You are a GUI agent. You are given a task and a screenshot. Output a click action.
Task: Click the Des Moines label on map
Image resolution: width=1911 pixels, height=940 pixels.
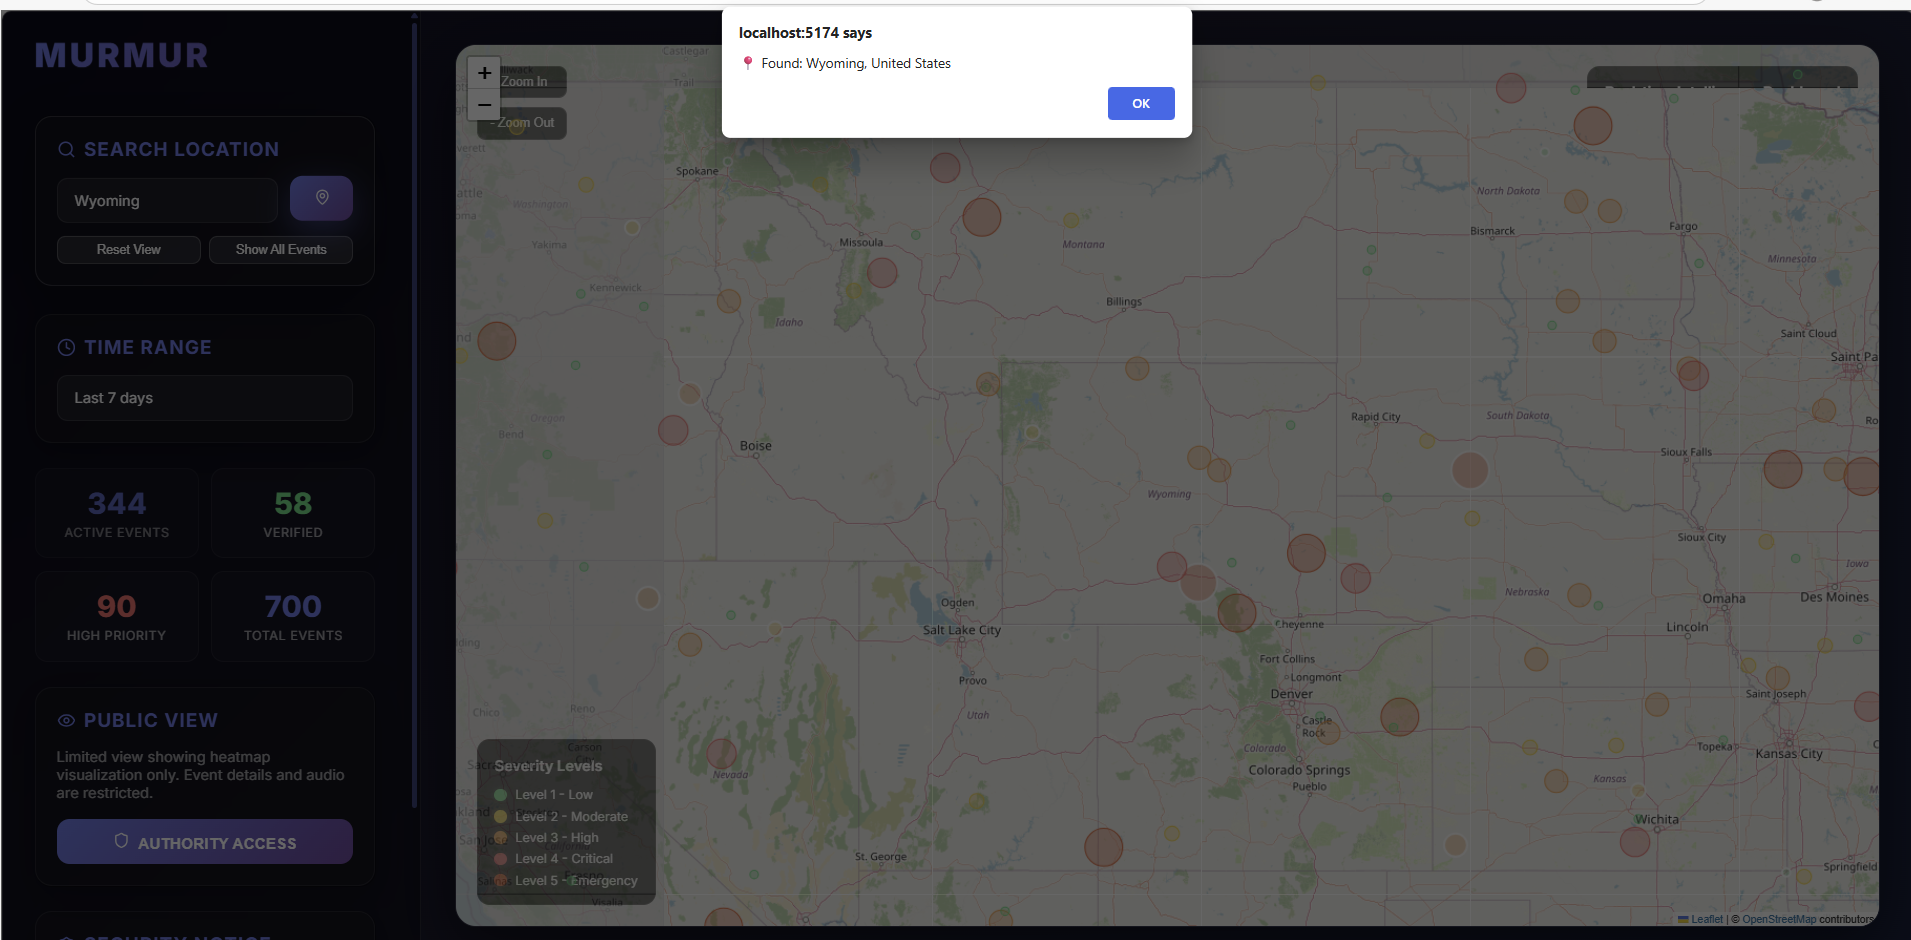pyautogui.click(x=1834, y=597)
